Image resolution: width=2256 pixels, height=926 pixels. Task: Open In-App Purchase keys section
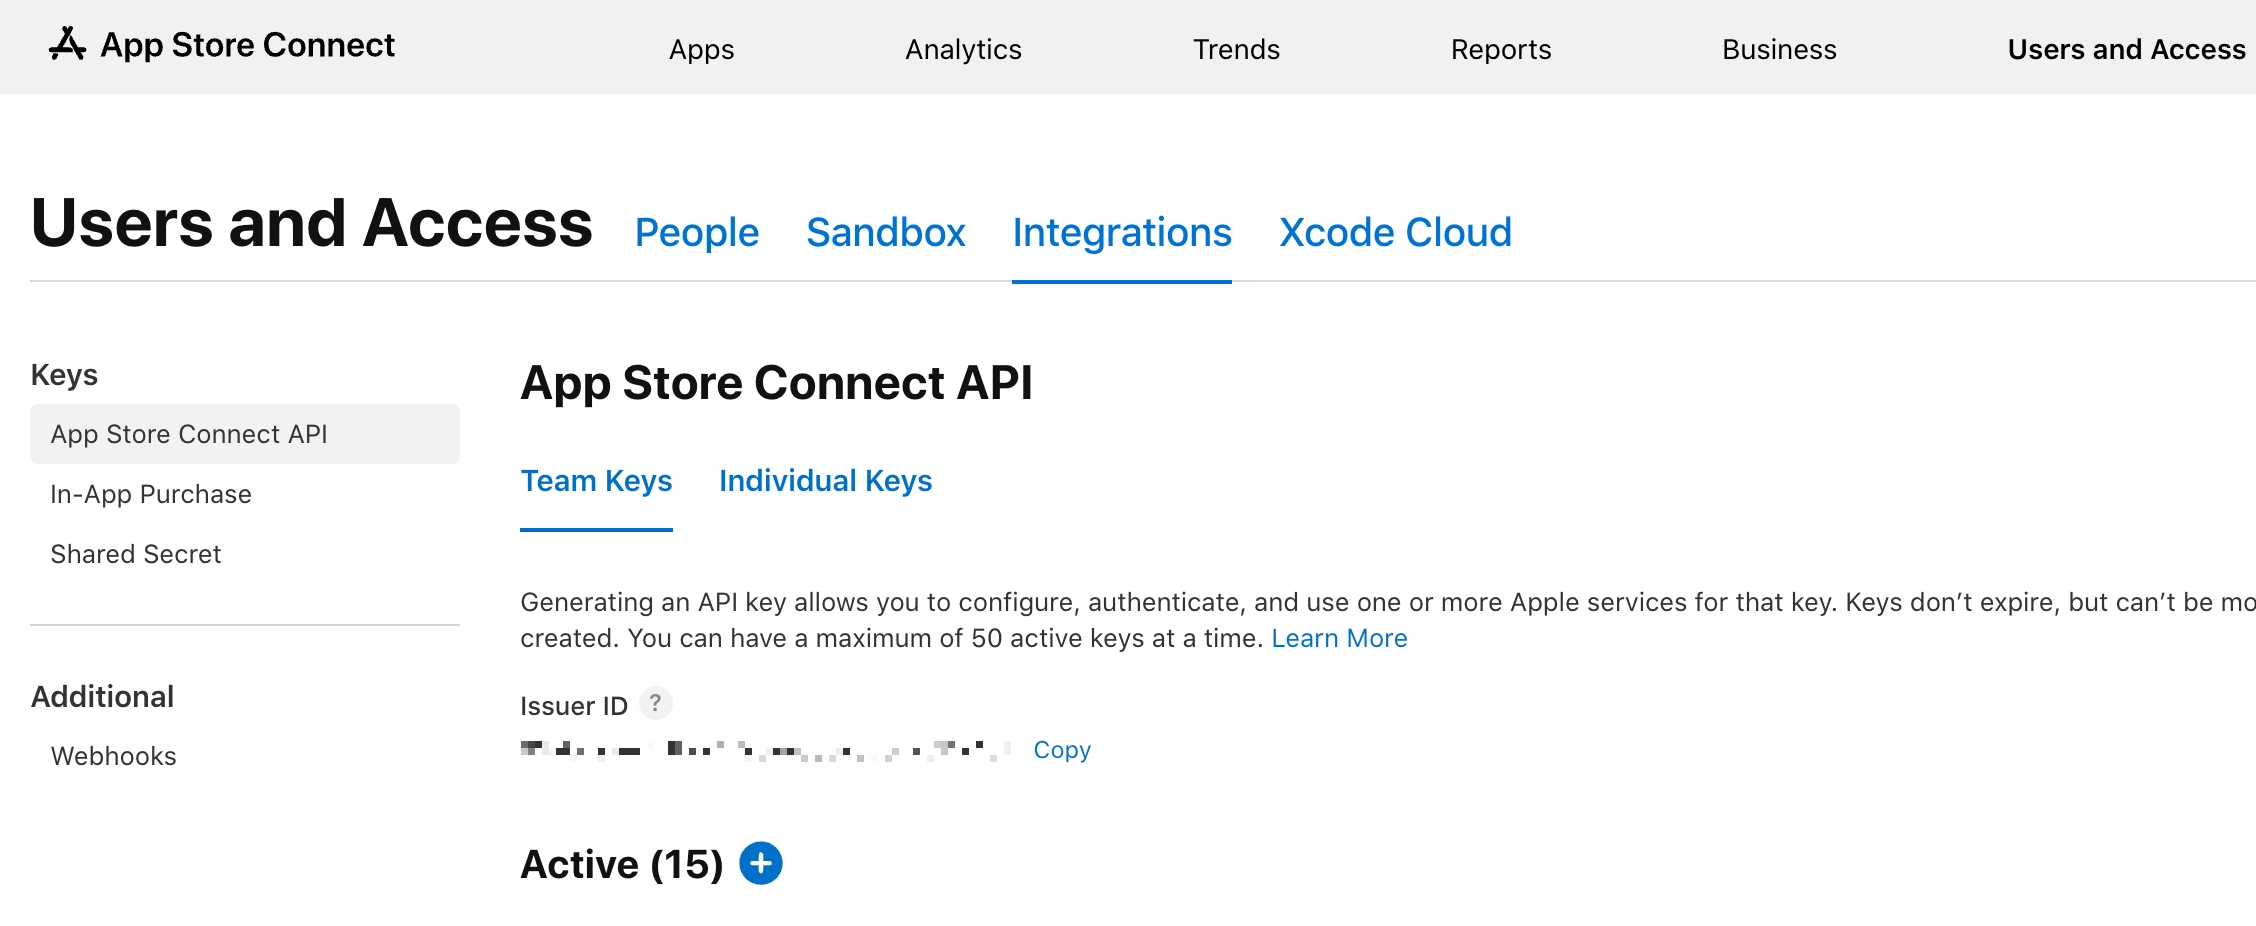tap(151, 493)
